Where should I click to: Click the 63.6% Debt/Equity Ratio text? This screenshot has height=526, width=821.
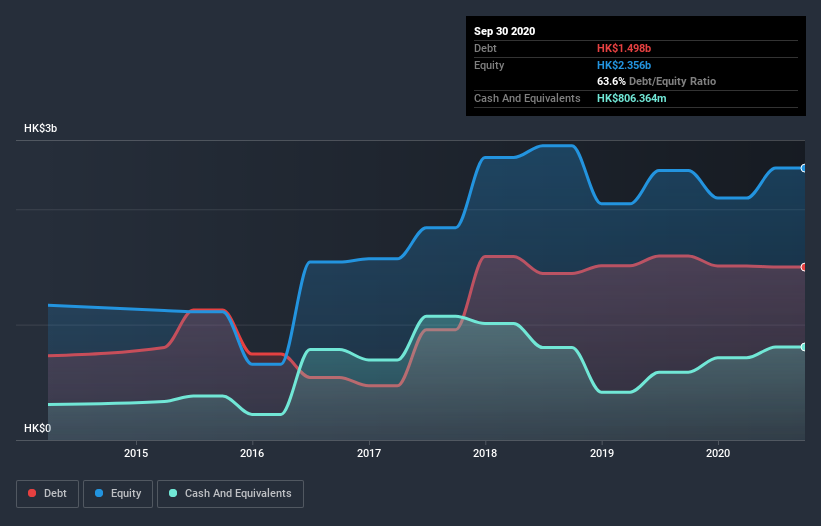point(656,81)
